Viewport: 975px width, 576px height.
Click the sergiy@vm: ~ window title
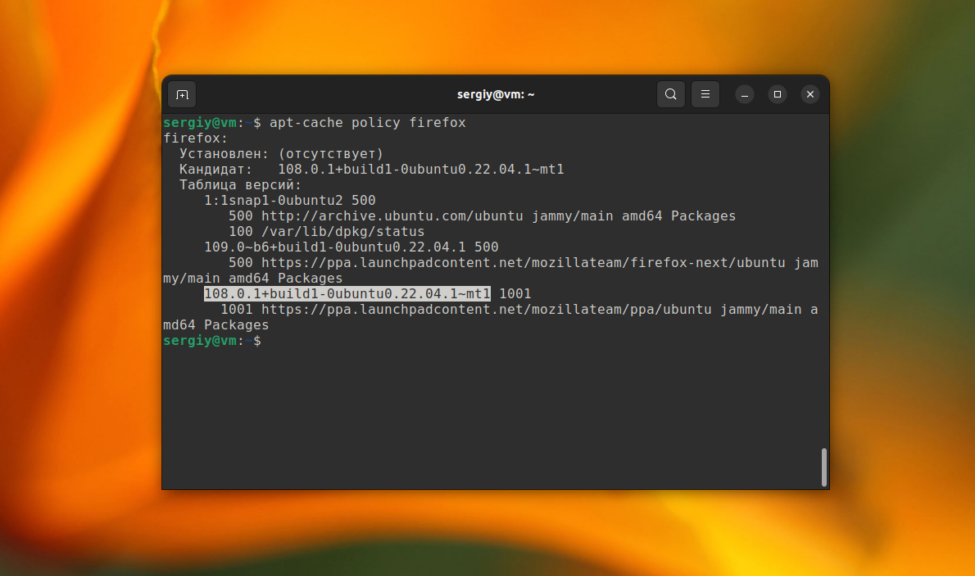496,95
